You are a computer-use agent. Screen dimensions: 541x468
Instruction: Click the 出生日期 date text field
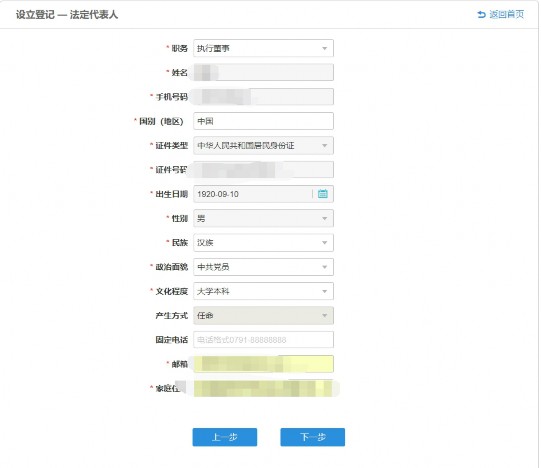(254, 194)
